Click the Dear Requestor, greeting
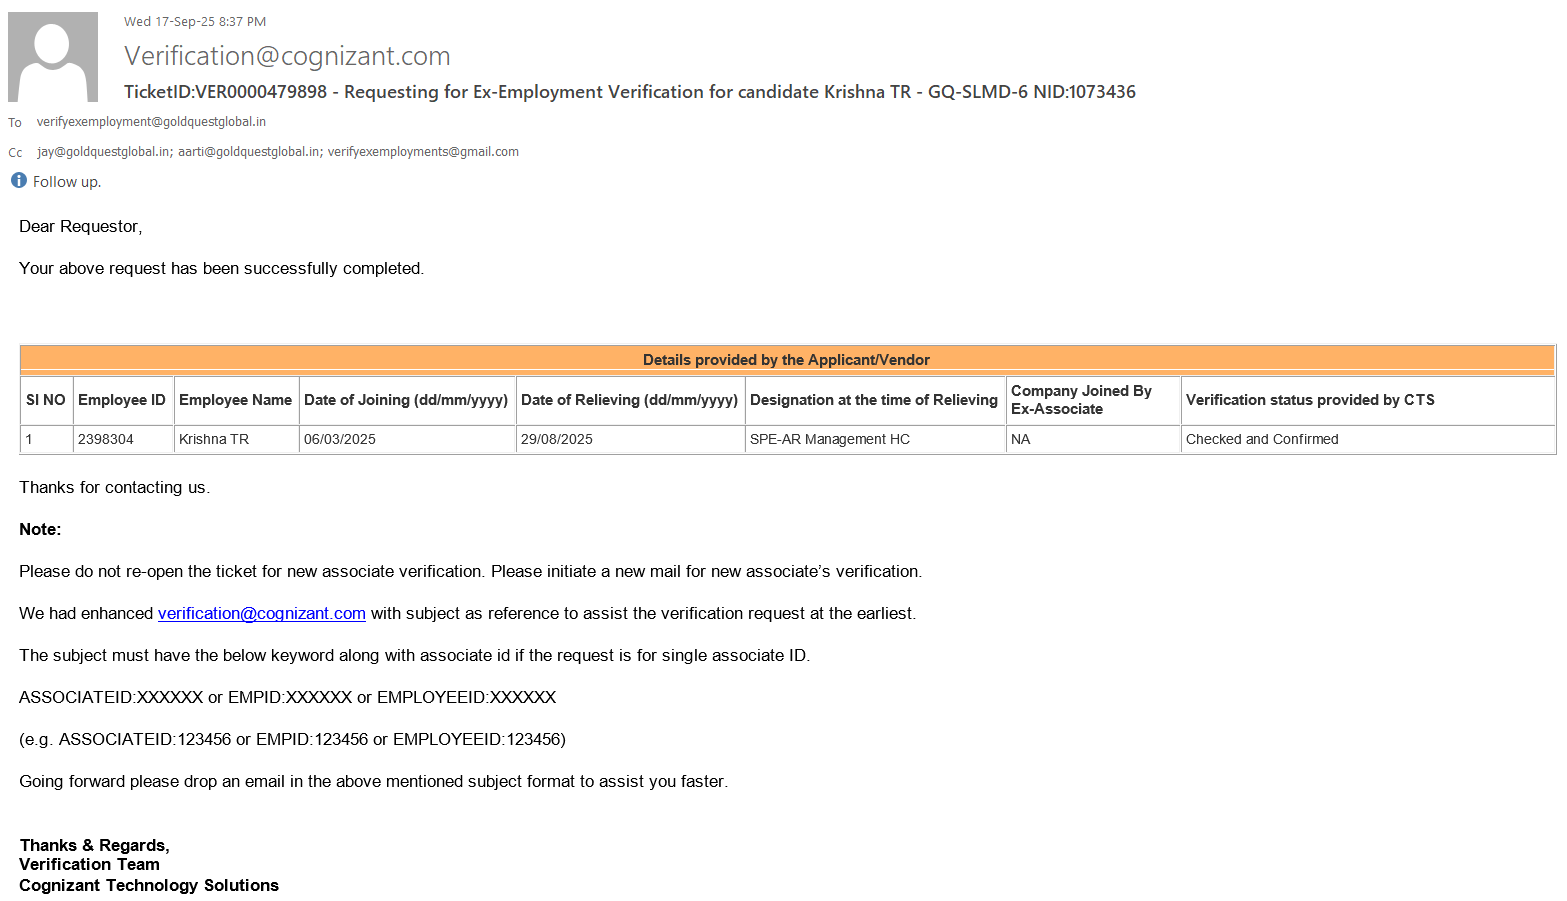The height and width of the screenshot is (901, 1567). [x=81, y=227]
